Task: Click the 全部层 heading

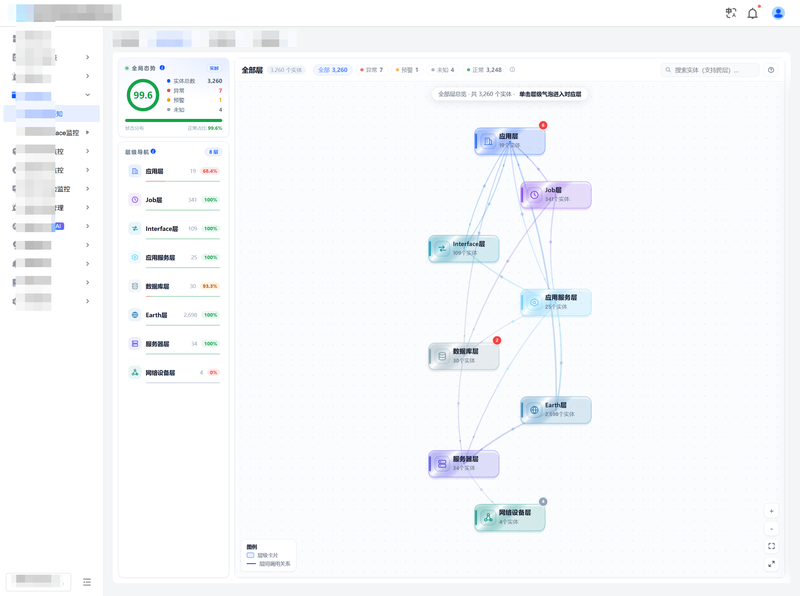Action: pyautogui.click(x=252, y=70)
